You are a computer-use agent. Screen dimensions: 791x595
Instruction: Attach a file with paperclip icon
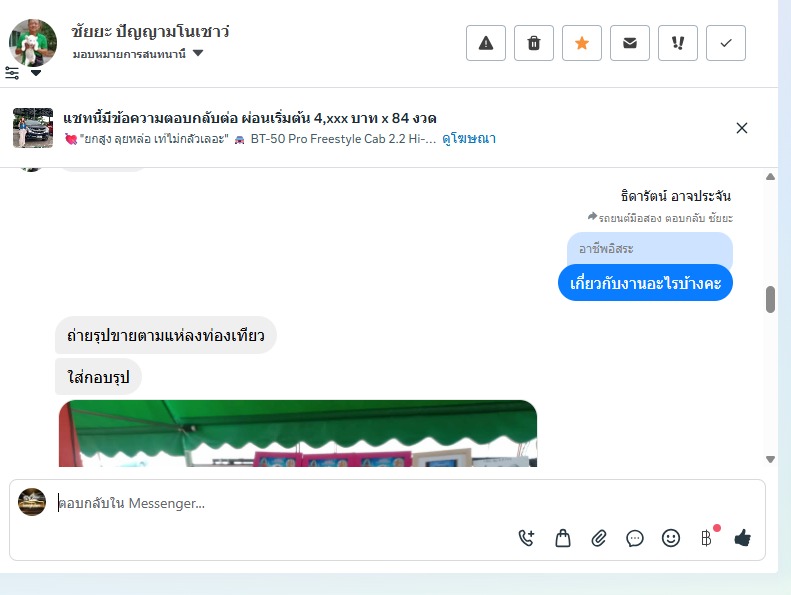(599, 538)
